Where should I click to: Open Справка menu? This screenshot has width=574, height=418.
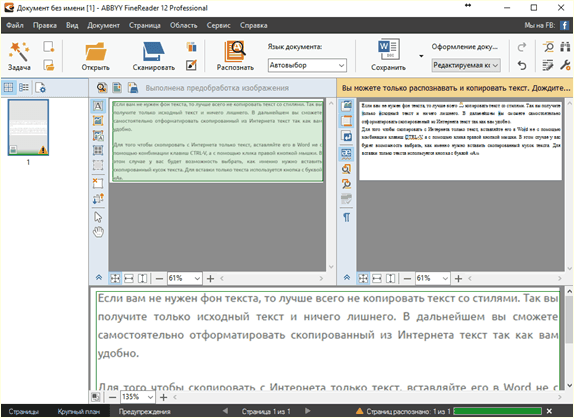(x=254, y=25)
